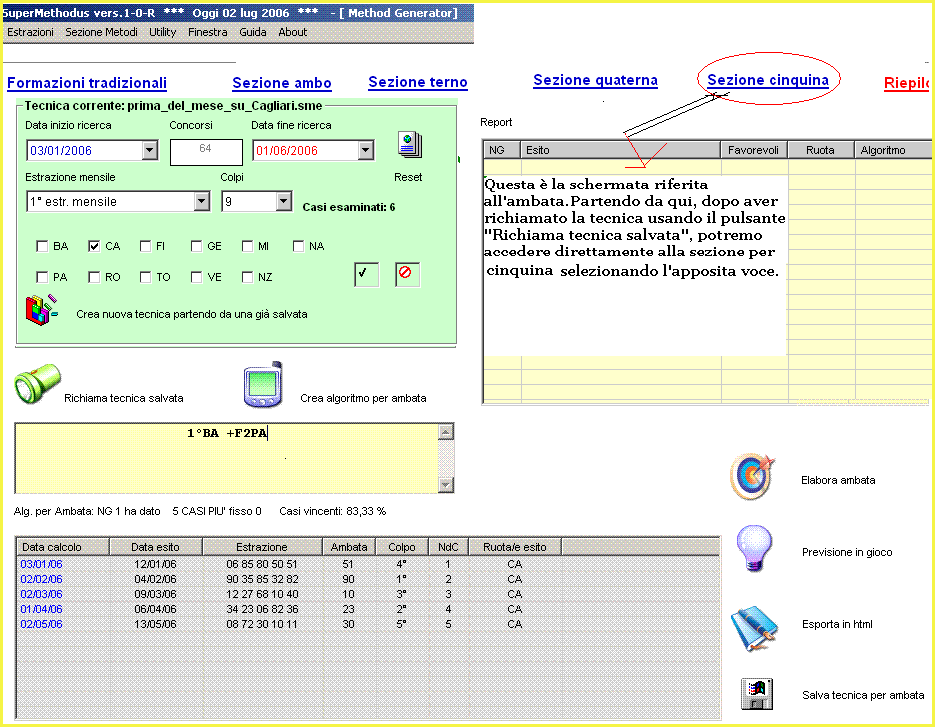Open the red Riepilogo link
935x727 pixels.
click(906, 83)
